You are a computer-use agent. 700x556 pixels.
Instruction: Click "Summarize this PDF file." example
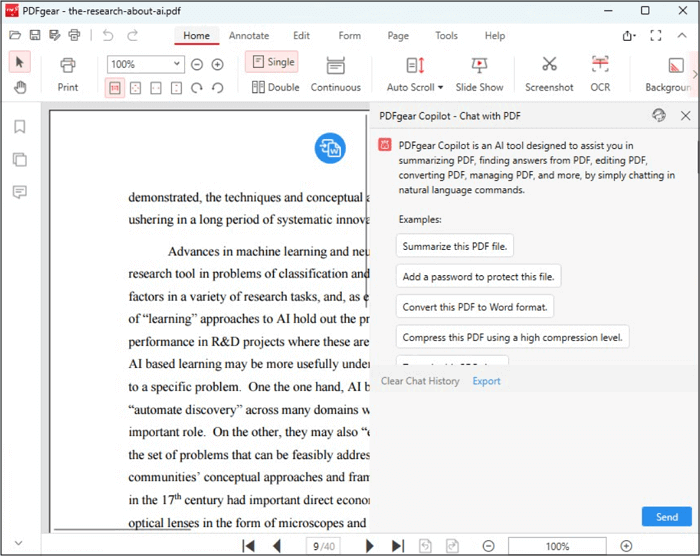coord(455,246)
